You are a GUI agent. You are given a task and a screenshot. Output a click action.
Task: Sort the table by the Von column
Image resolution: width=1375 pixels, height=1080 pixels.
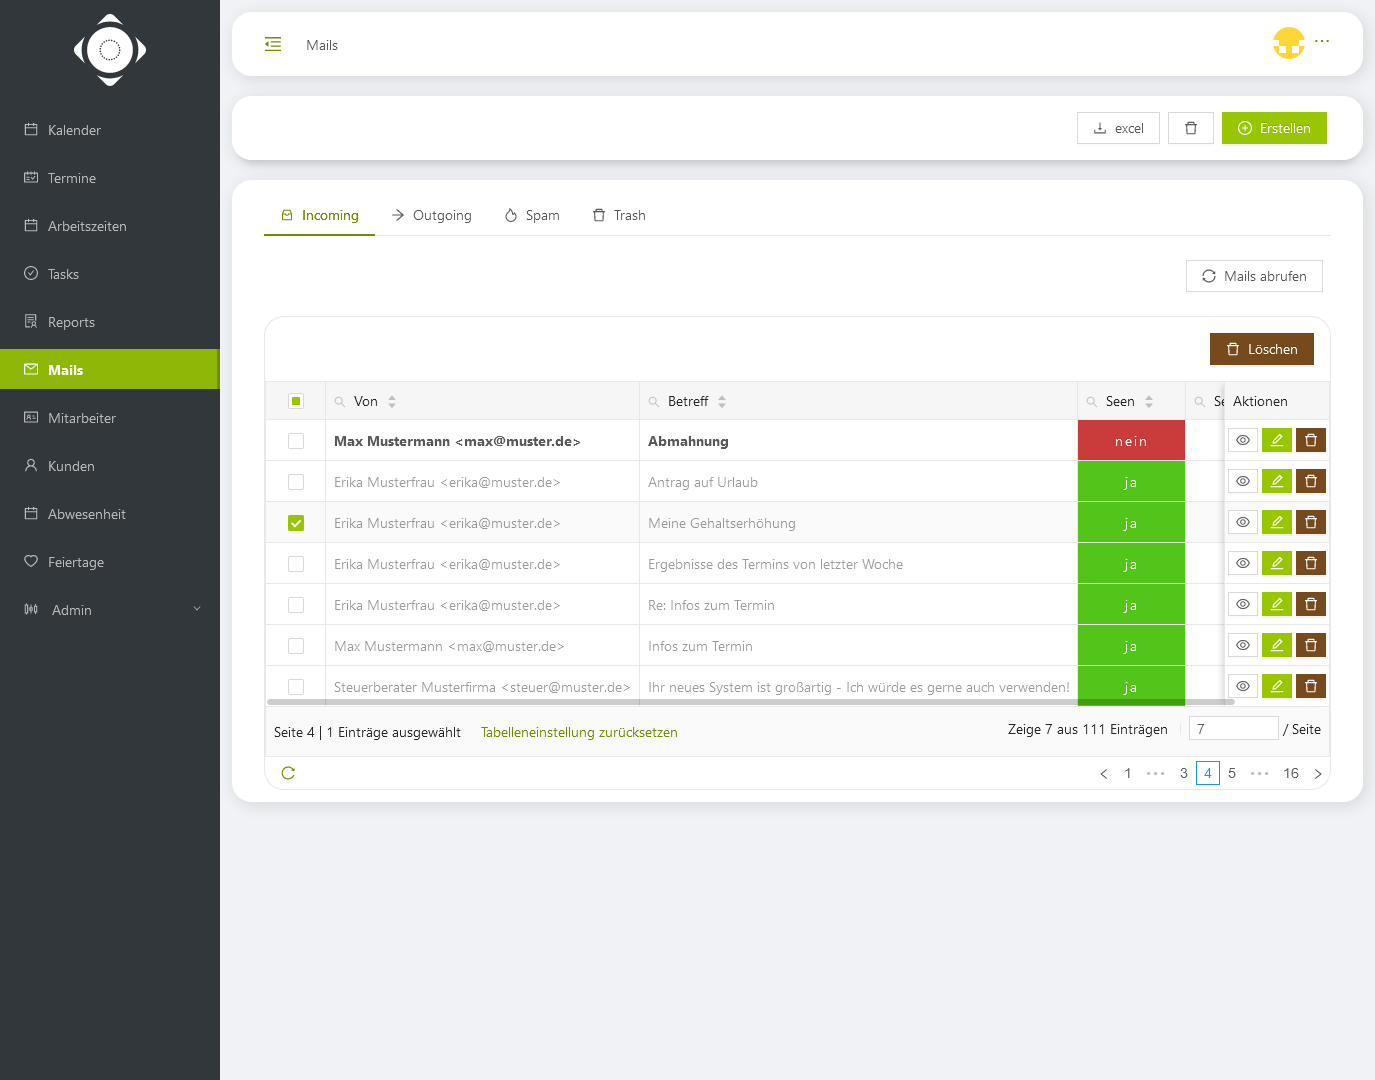pyautogui.click(x=392, y=402)
